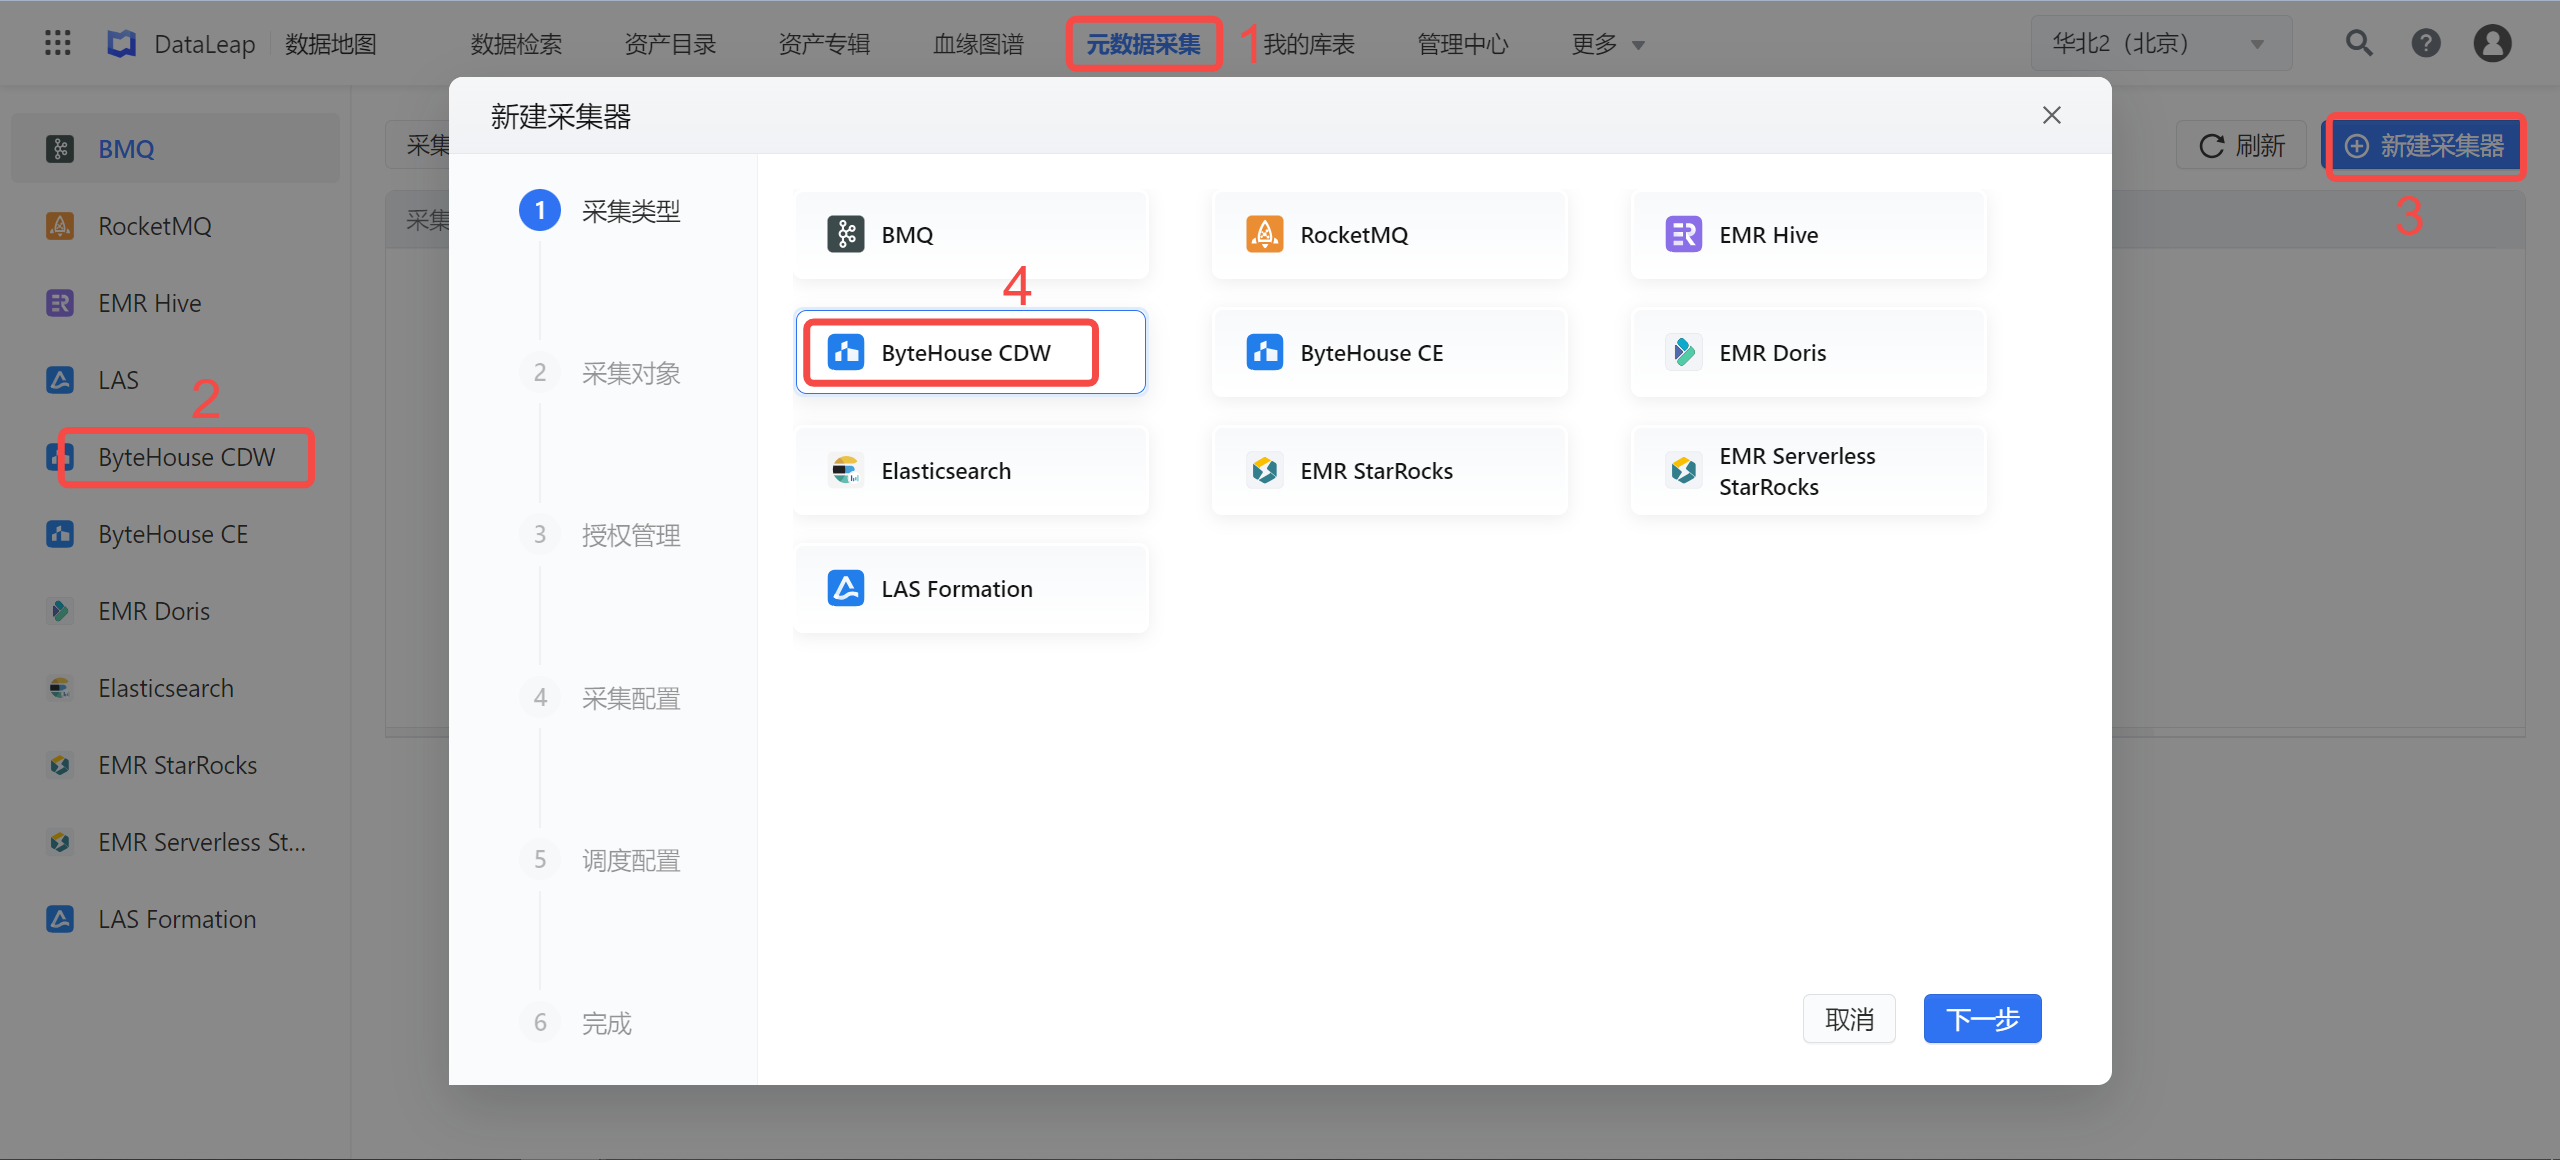Click ByteHouse CE card icon in dialog

click(1265, 353)
